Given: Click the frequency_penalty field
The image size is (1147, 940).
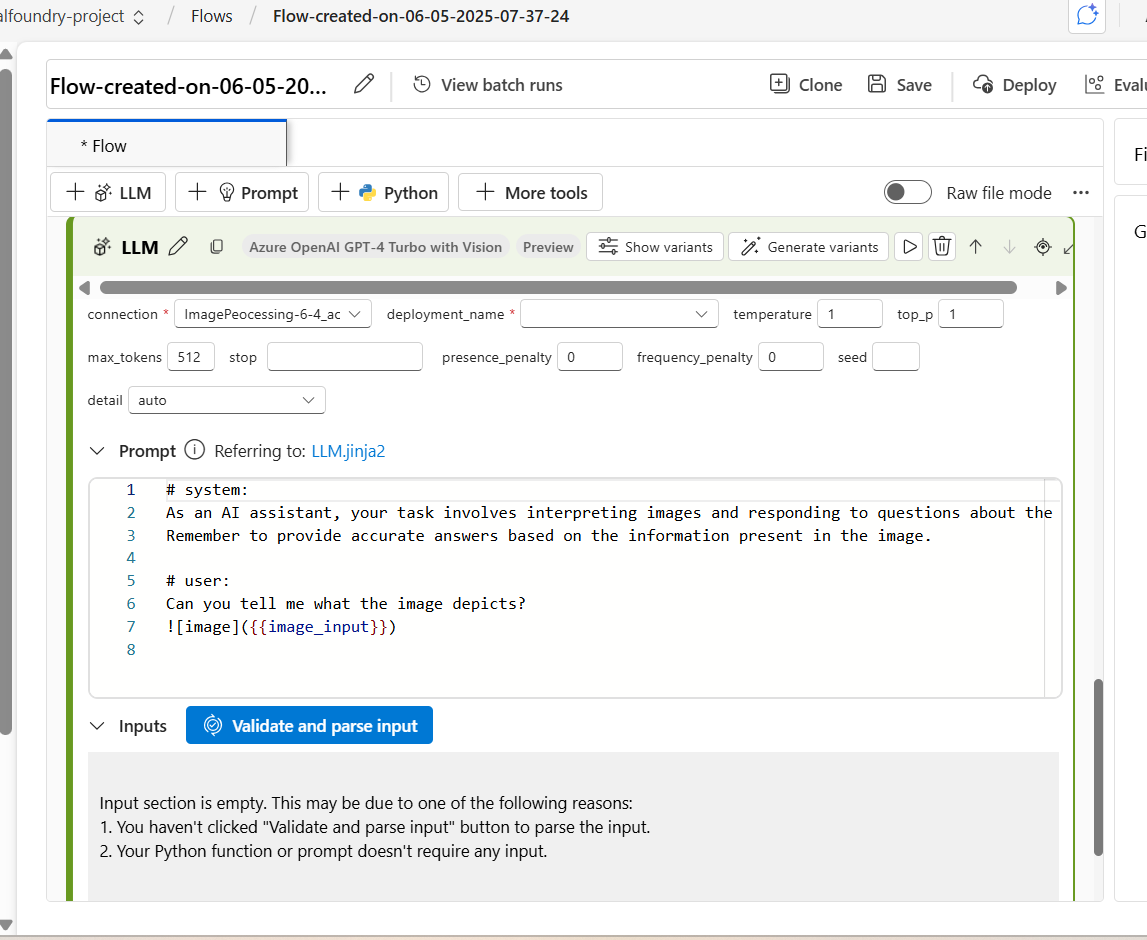Looking at the screenshot, I should [791, 357].
